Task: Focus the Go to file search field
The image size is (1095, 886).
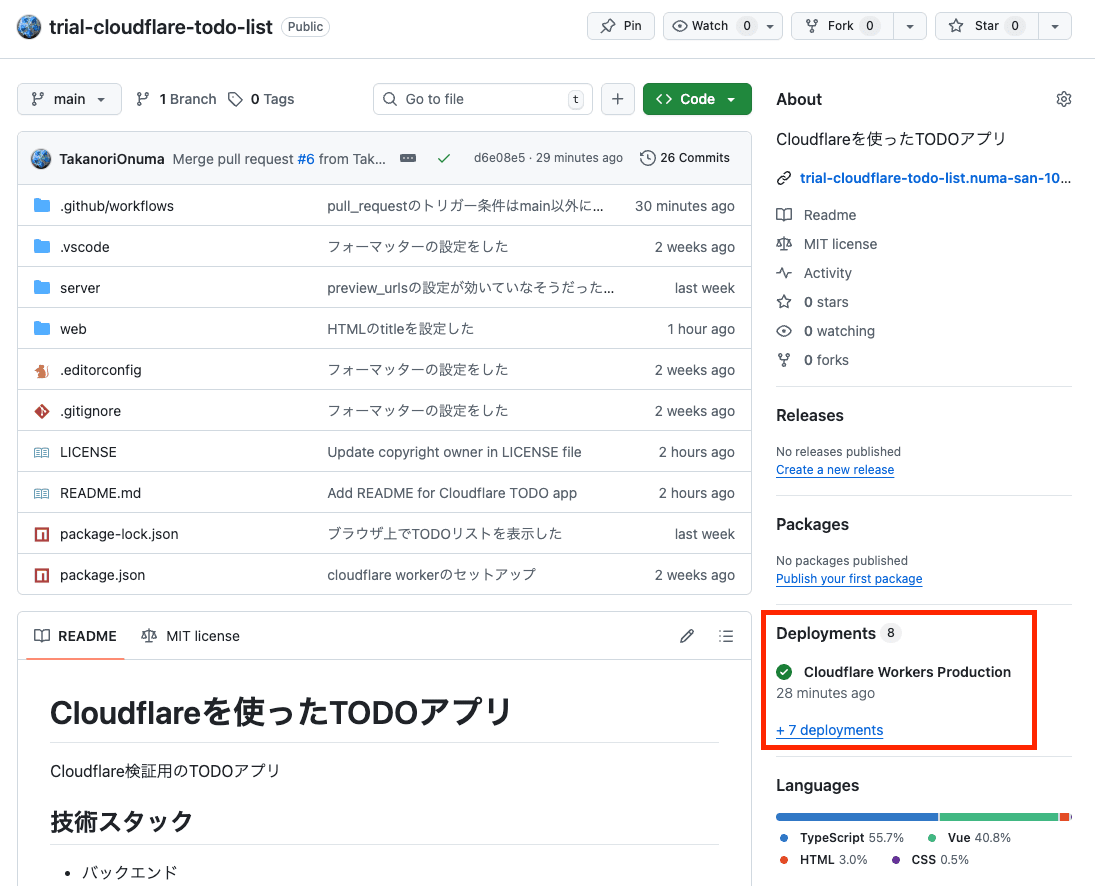Action: 483,99
